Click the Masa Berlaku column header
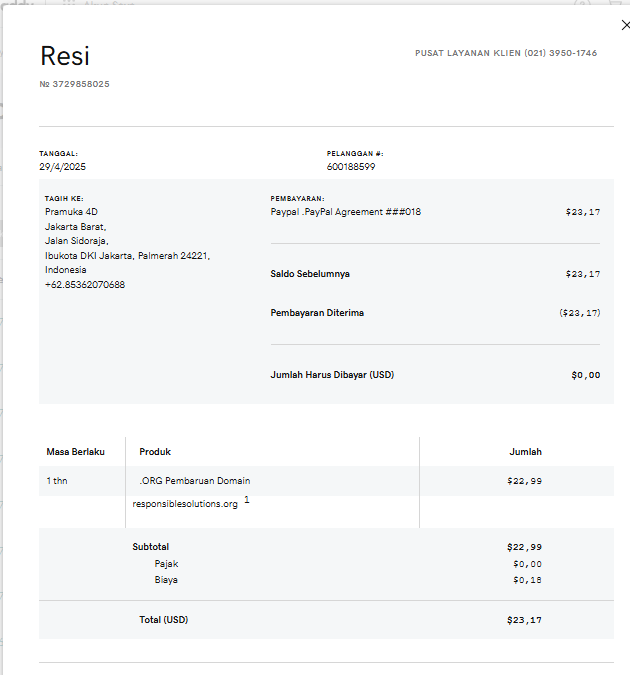 [75, 452]
